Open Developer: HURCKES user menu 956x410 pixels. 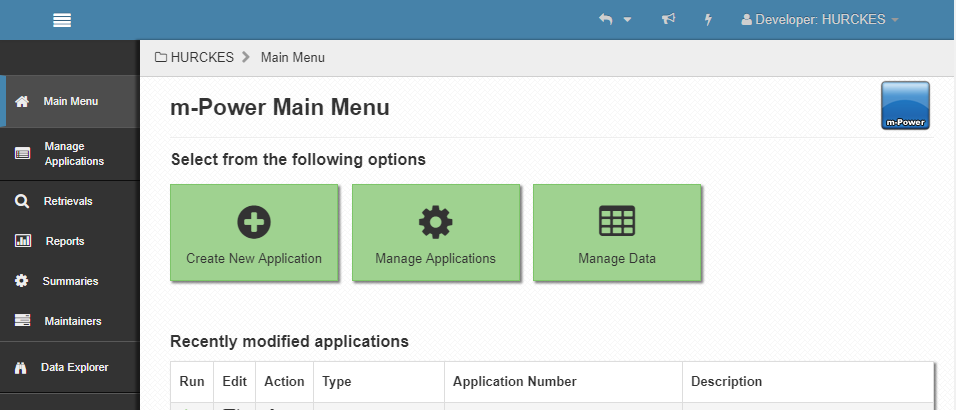coord(819,20)
